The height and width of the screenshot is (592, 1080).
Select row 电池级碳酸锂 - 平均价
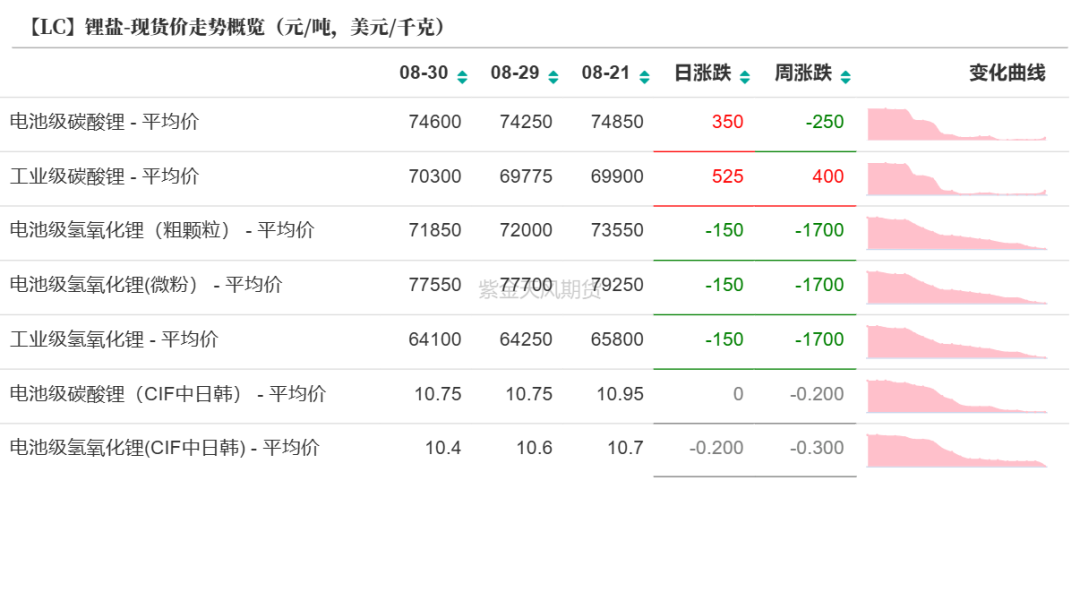[x=104, y=122]
